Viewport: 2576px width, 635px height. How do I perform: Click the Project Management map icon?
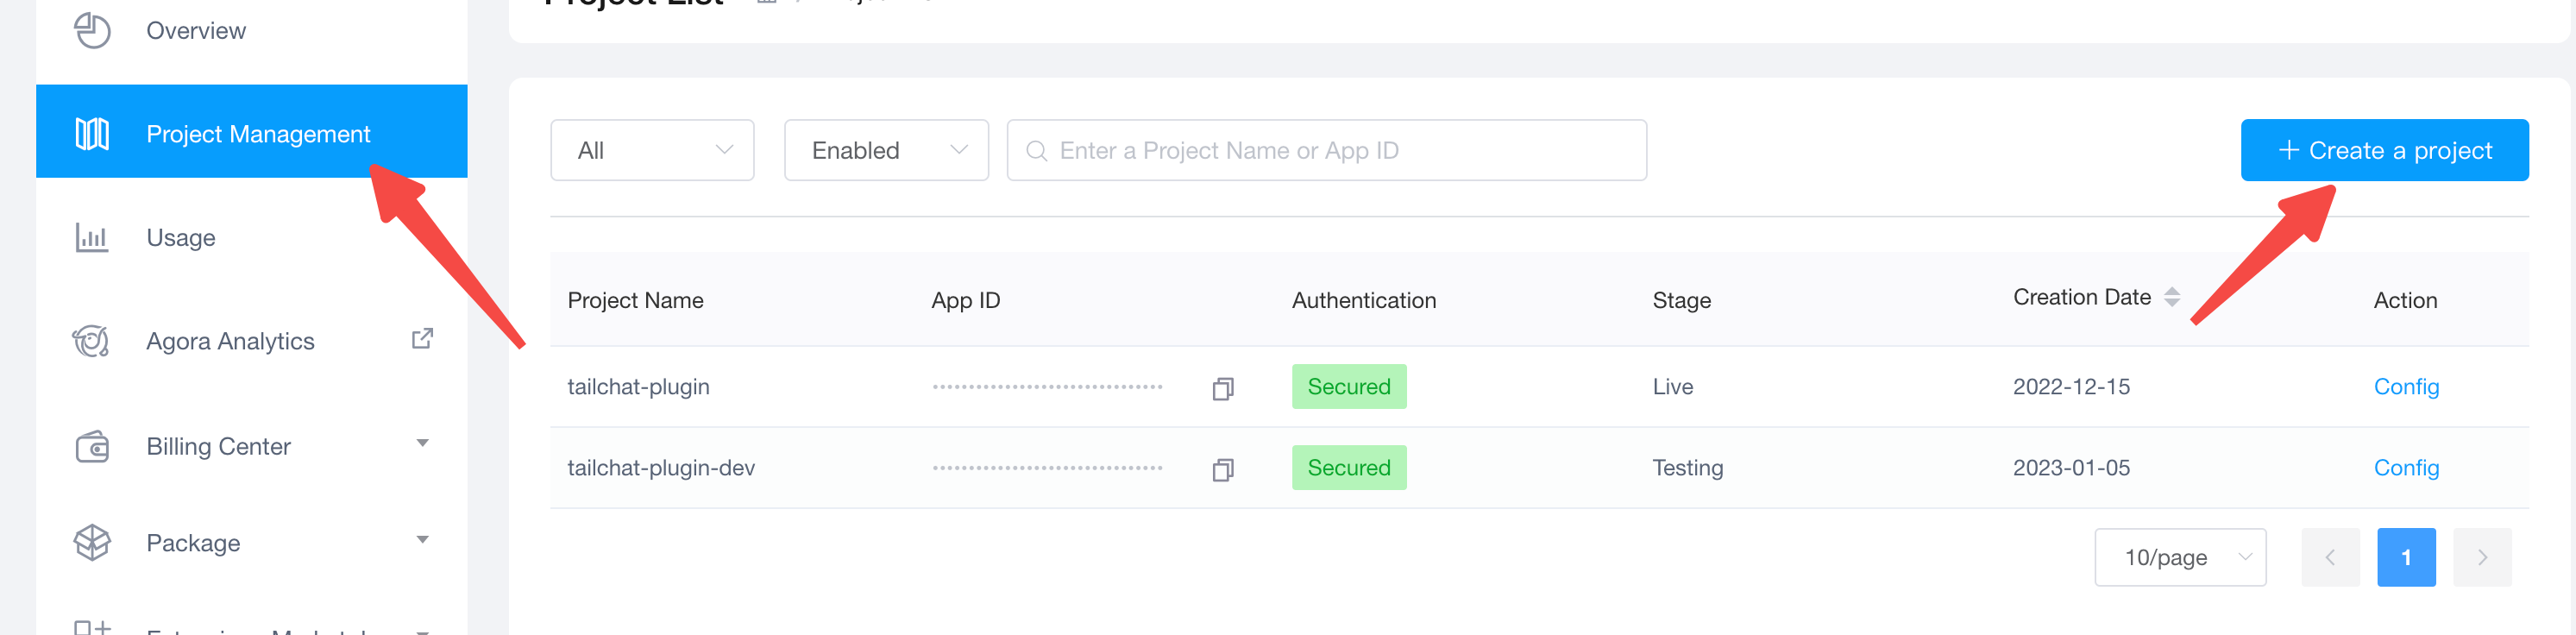pos(92,133)
